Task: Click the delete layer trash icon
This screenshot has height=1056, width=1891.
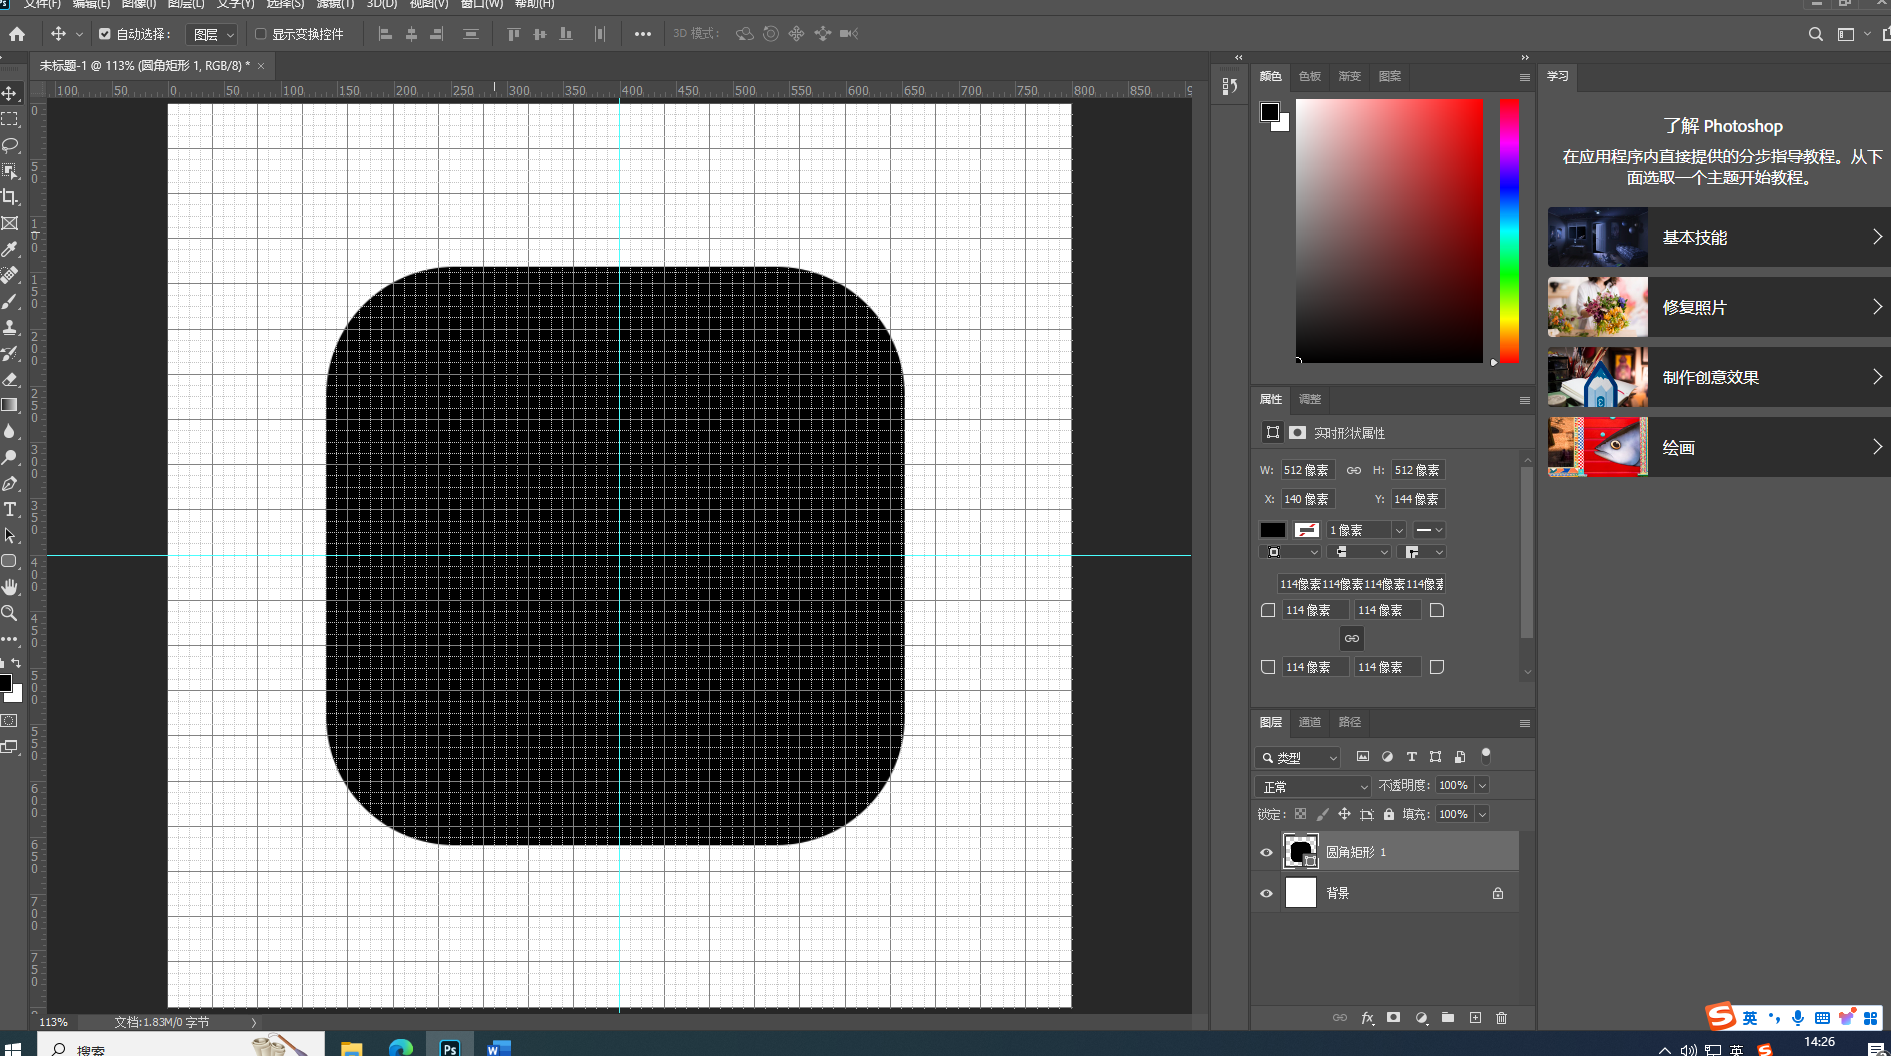Action: (1501, 1018)
